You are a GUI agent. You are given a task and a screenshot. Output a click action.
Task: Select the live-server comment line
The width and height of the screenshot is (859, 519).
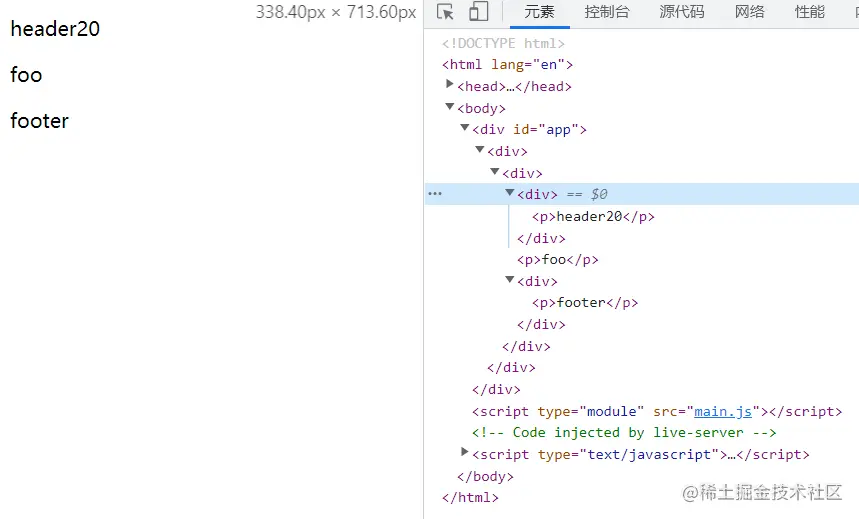click(624, 432)
